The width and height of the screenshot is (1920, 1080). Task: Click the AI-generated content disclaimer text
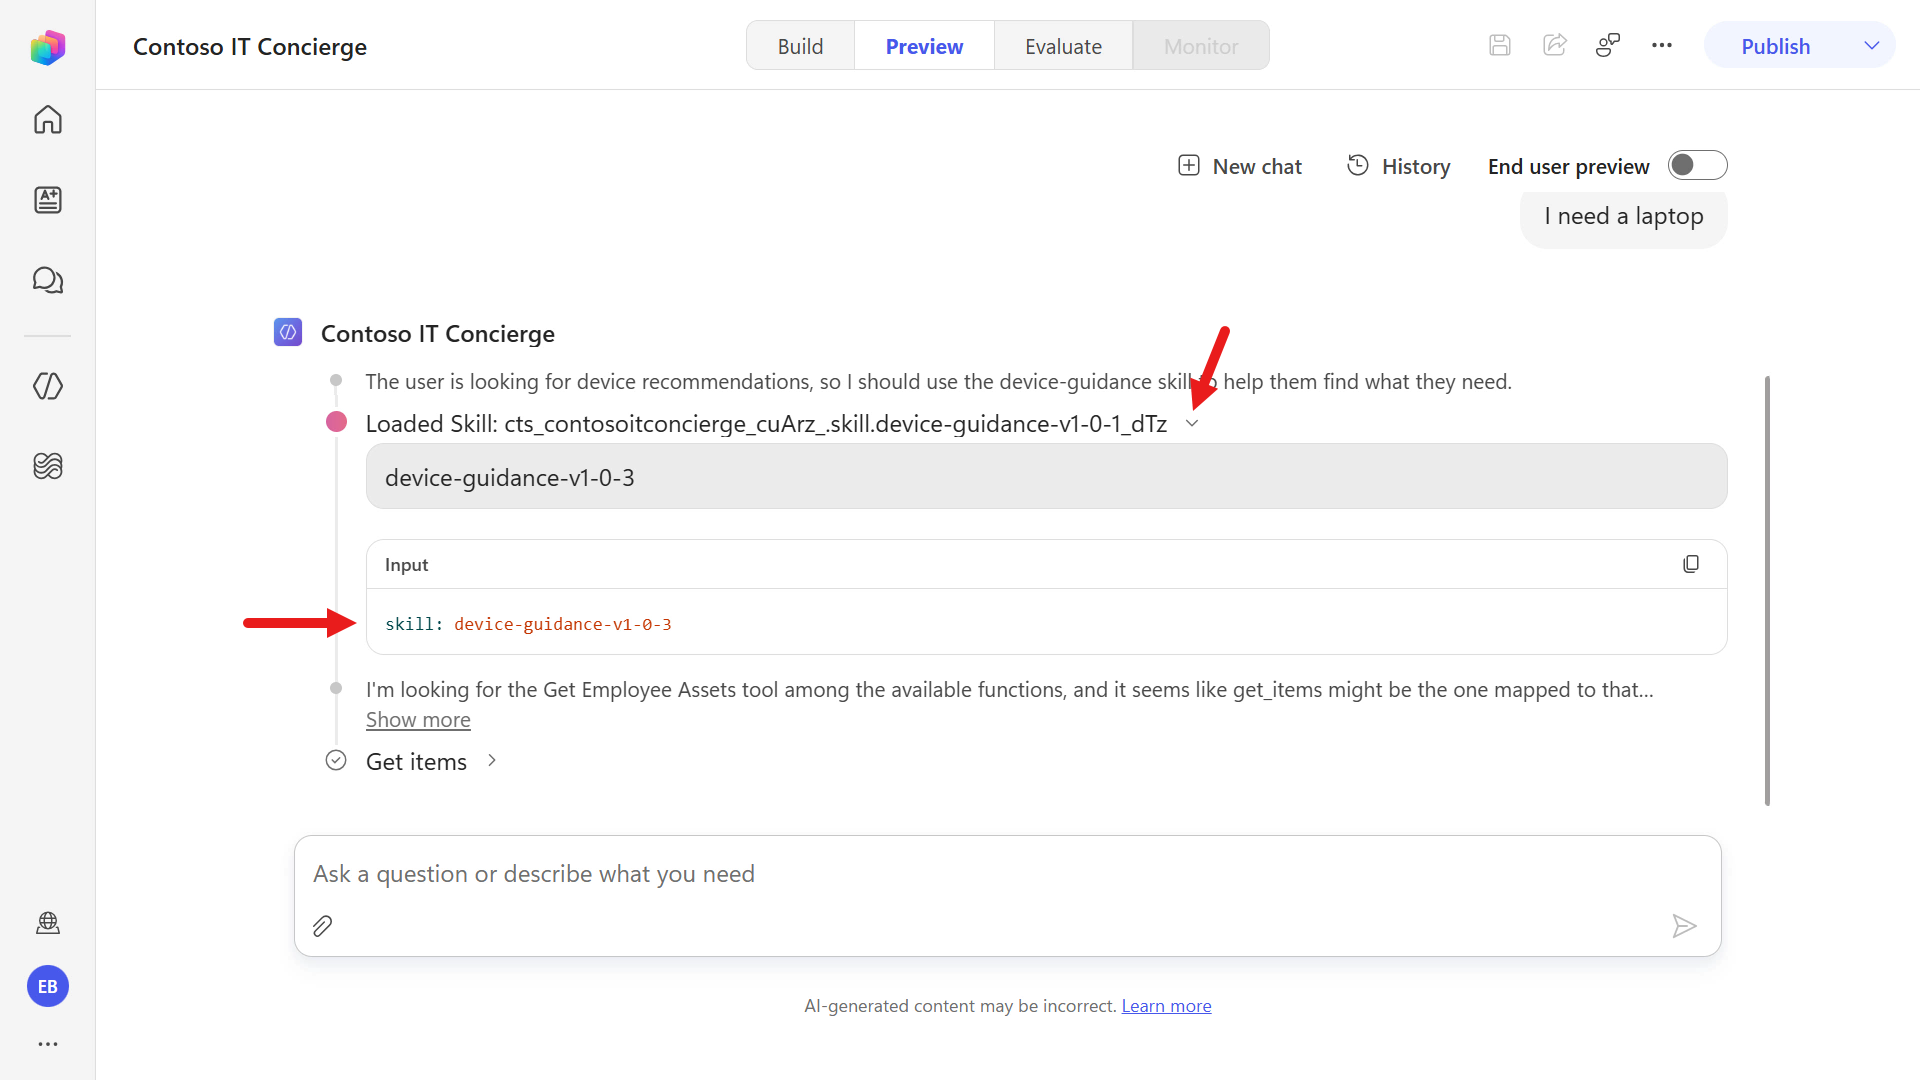point(960,1006)
